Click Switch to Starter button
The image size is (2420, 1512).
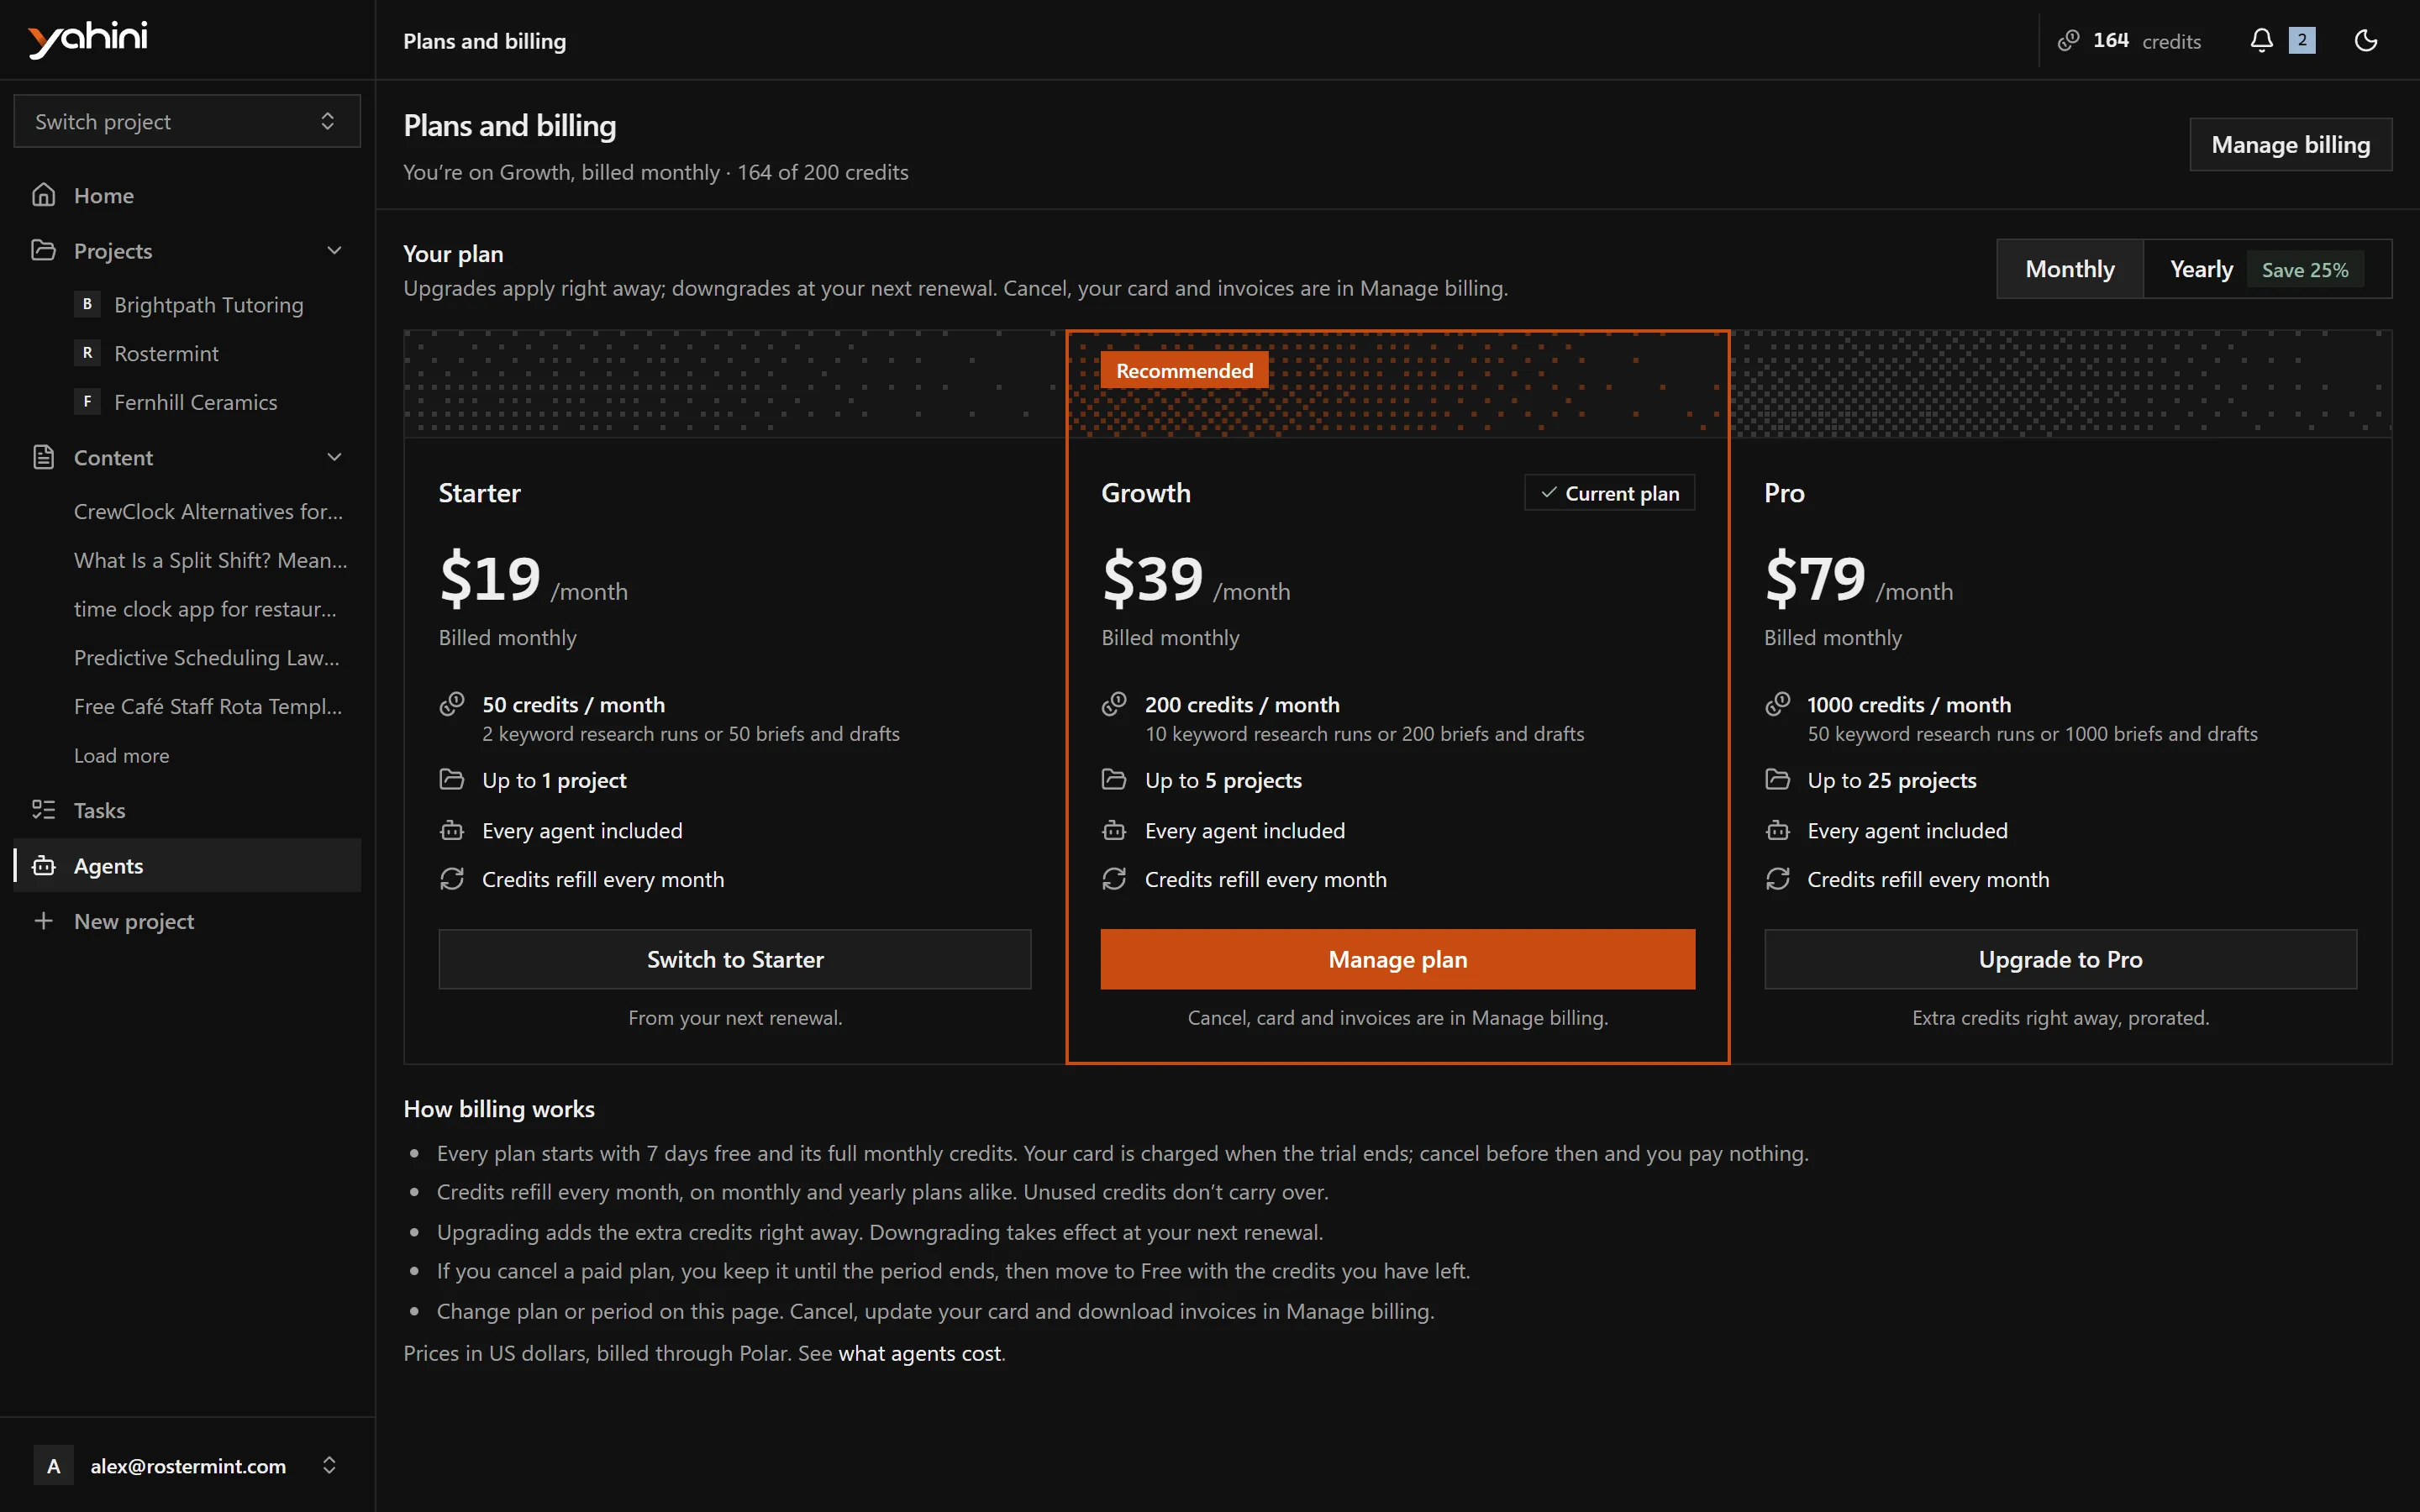click(x=735, y=959)
